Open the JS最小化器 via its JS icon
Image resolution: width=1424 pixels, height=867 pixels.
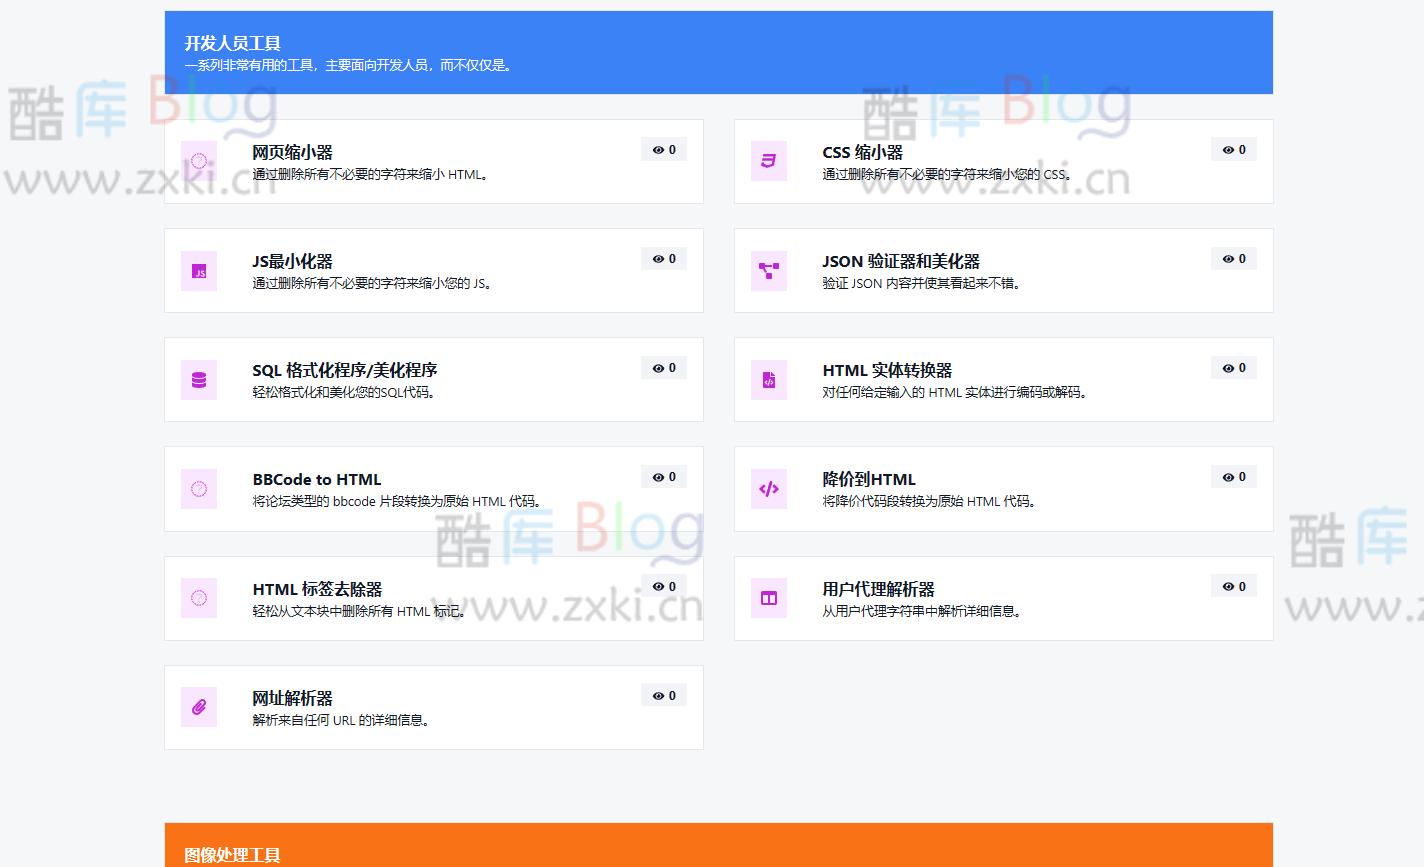[x=199, y=270]
